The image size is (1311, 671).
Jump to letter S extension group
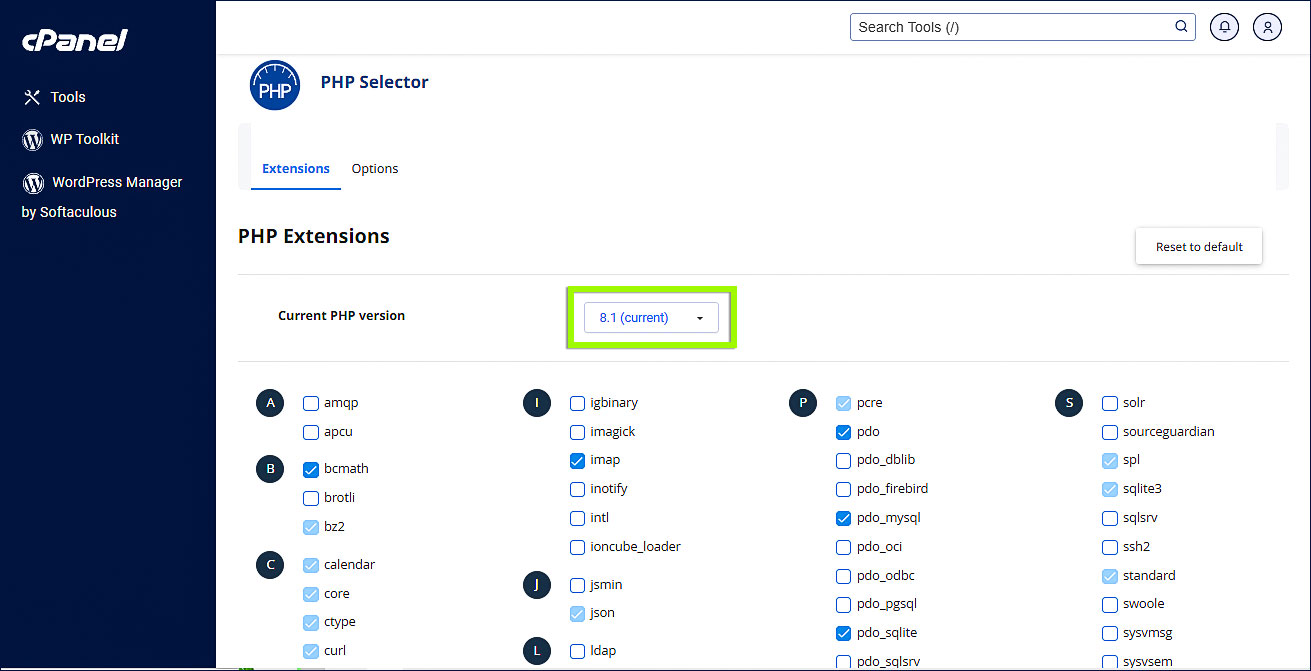1069,403
